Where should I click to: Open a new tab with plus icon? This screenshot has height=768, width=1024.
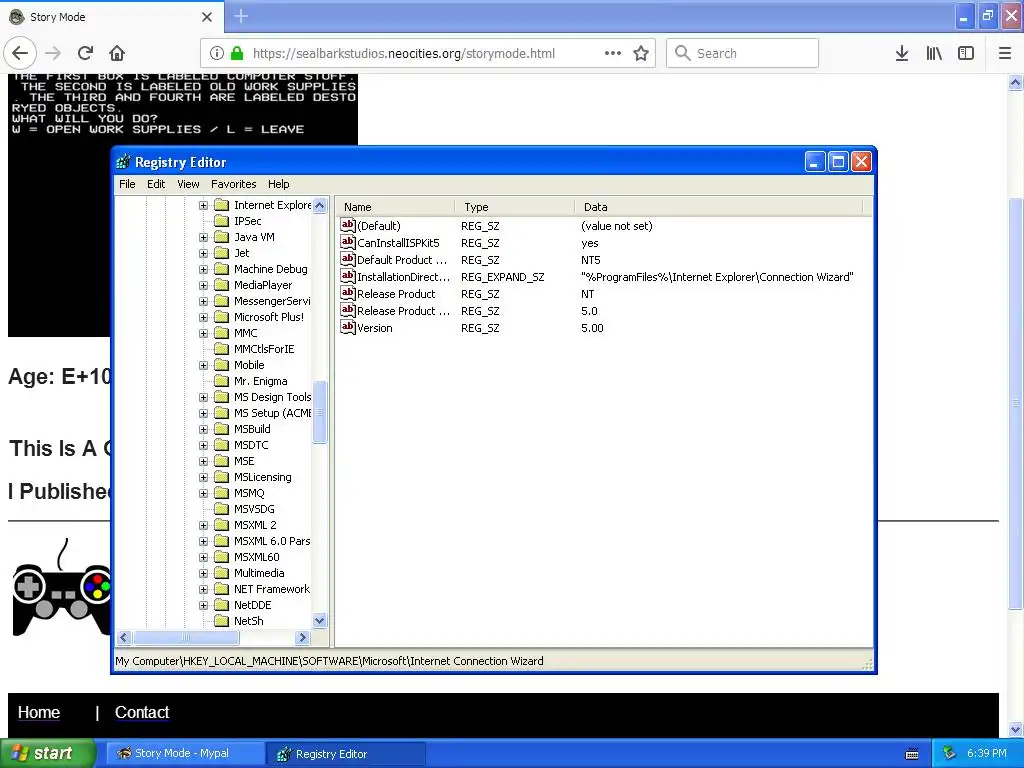(x=240, y=16)
